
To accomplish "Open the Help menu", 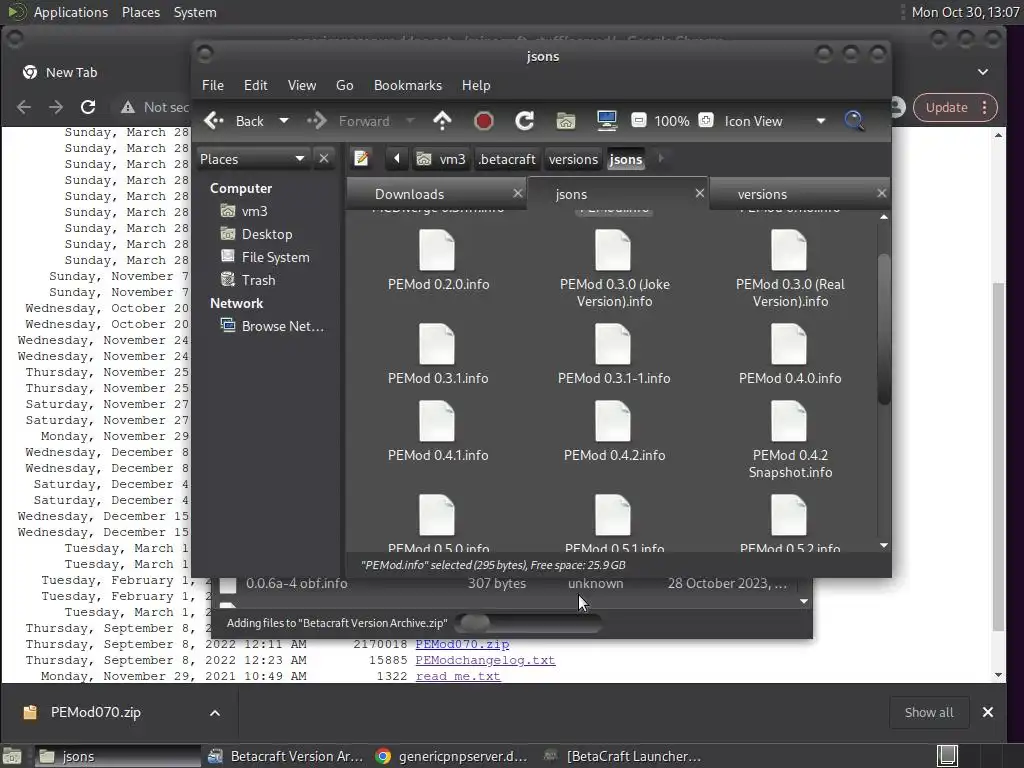I will 475,86.
